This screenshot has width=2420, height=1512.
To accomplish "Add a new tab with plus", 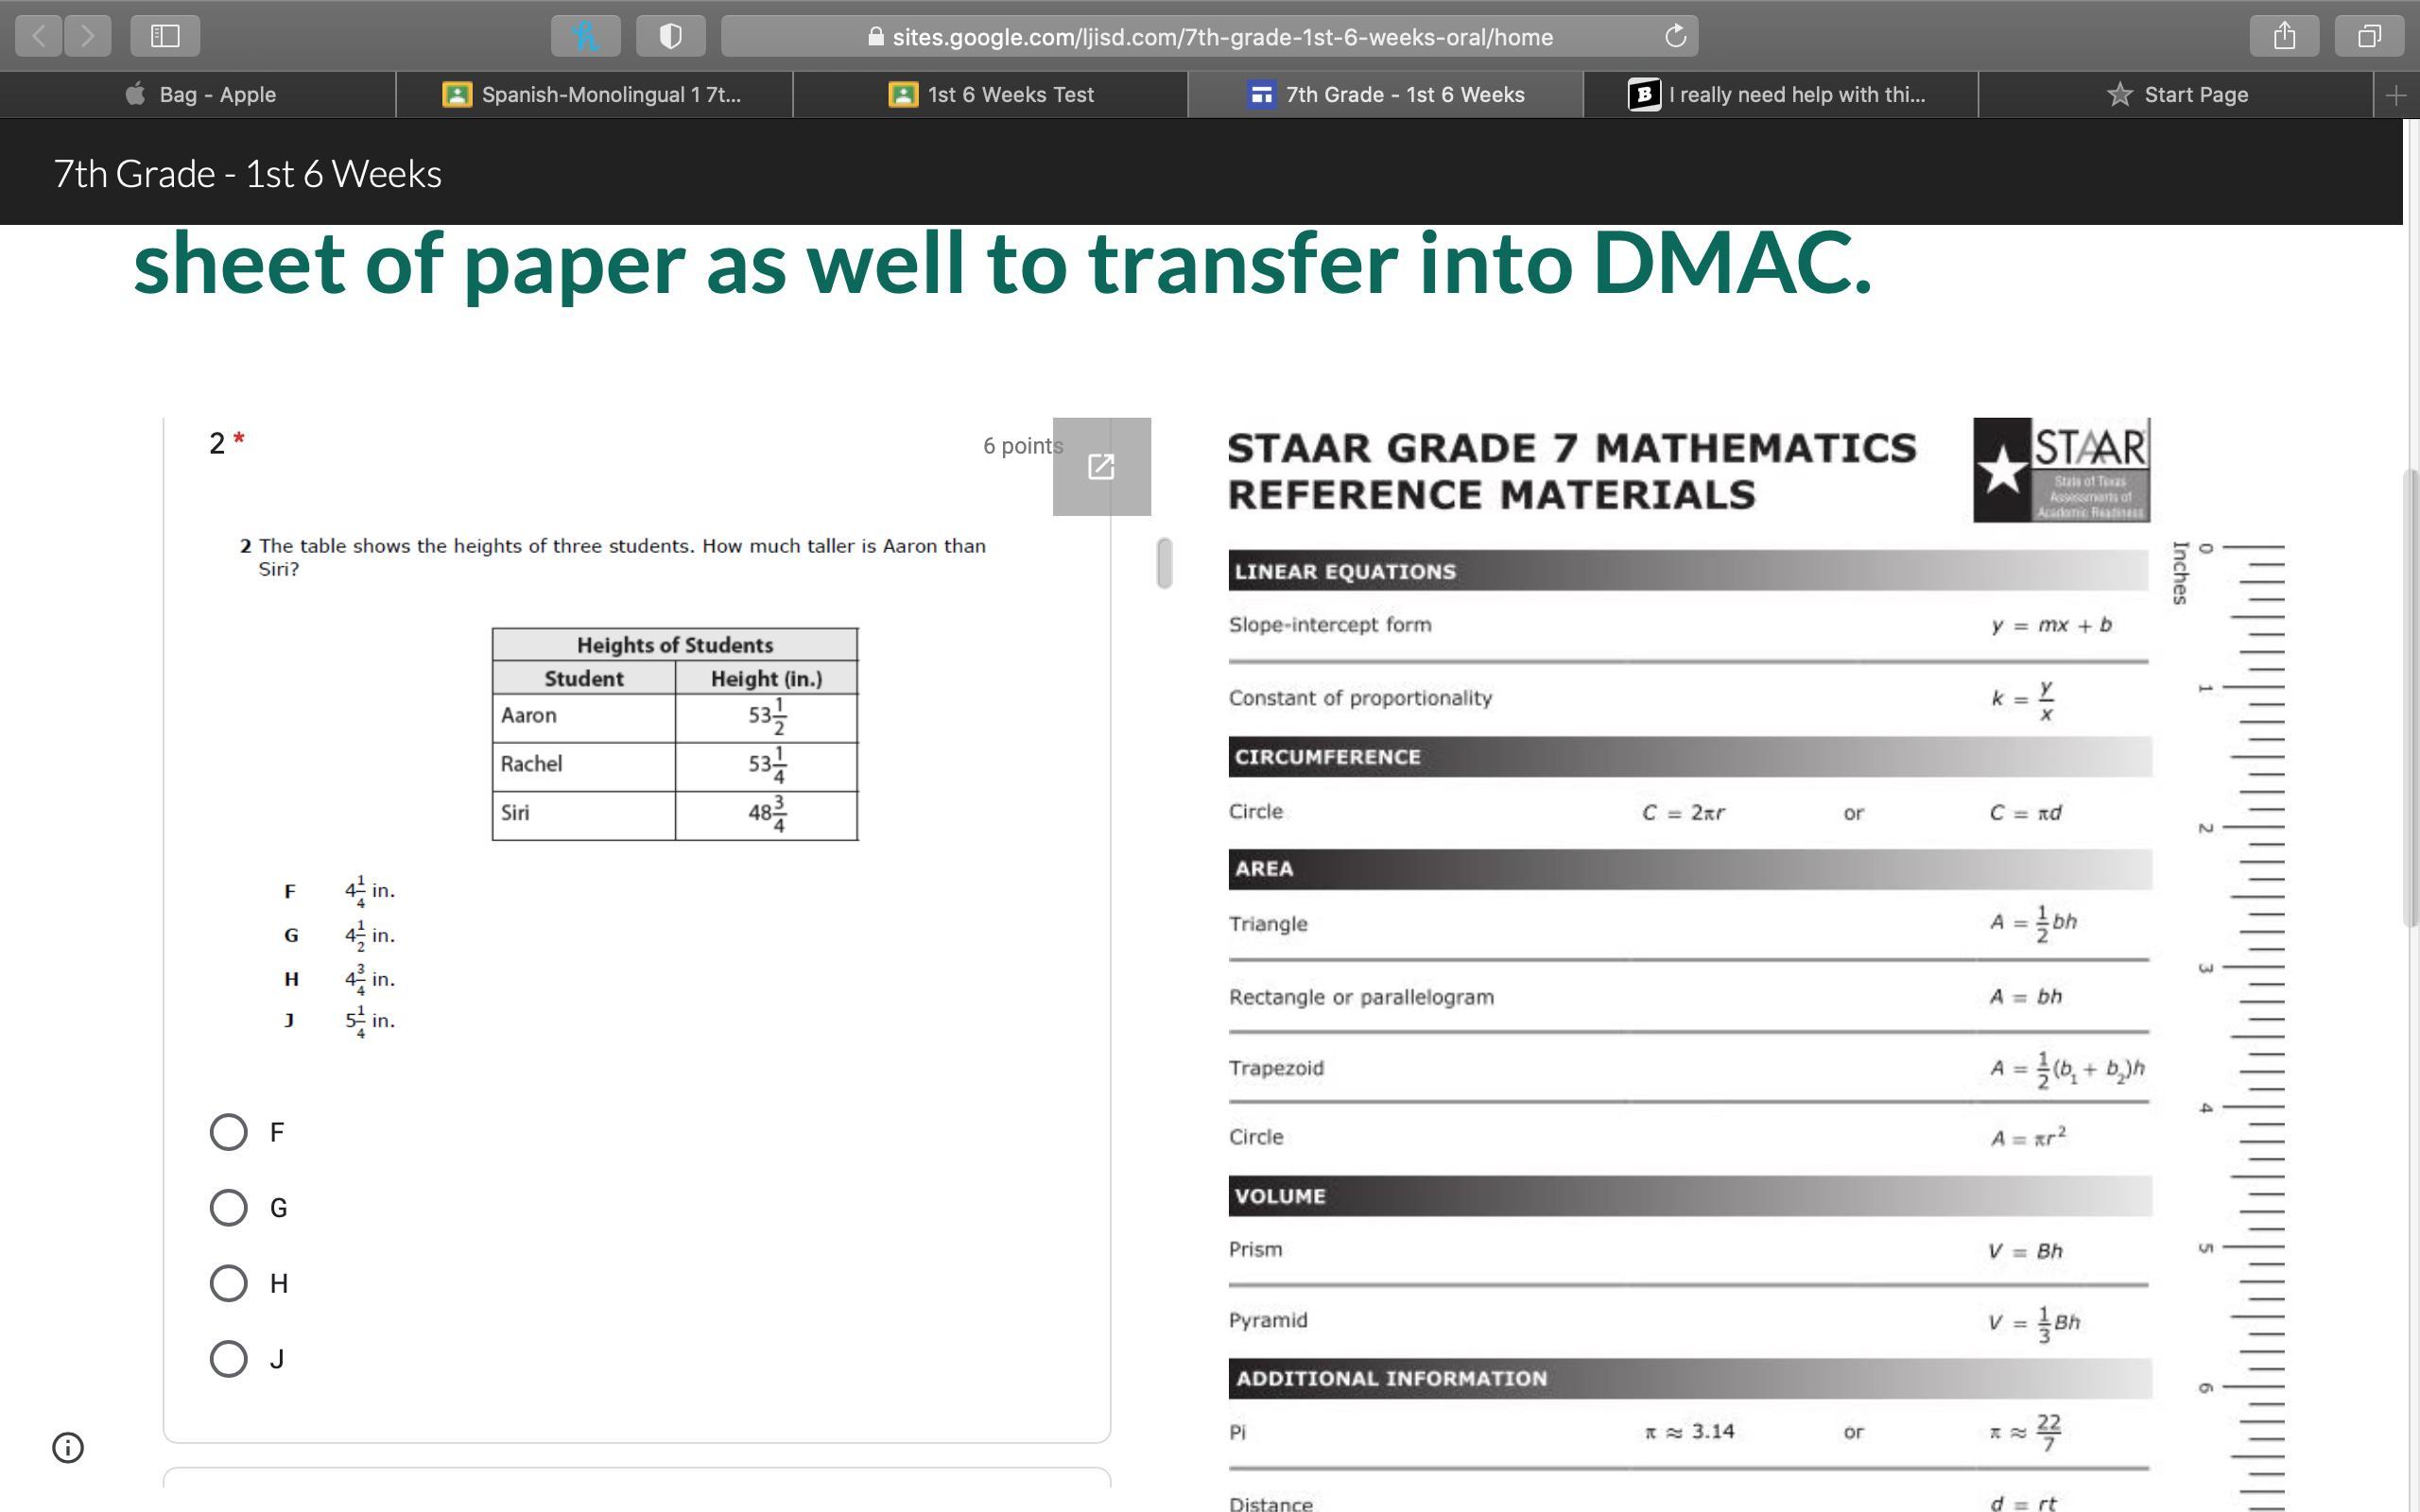I will [x=2395, y=95].
